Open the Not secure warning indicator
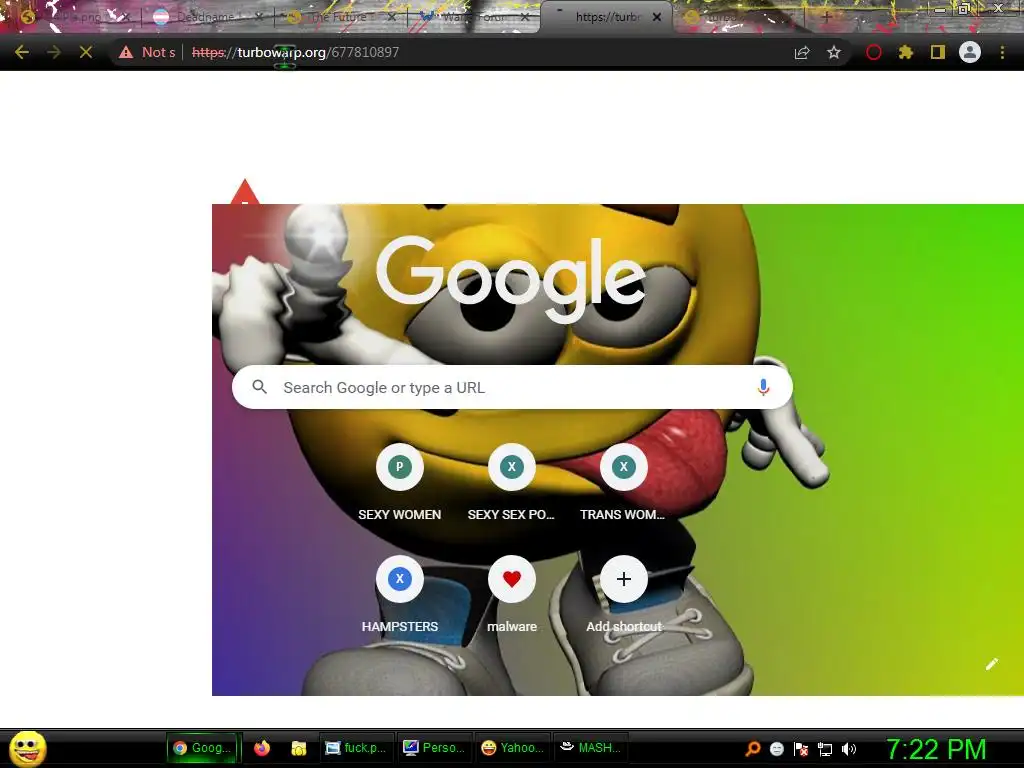This screenshot has width=1024, height=768. coord(148,52)
